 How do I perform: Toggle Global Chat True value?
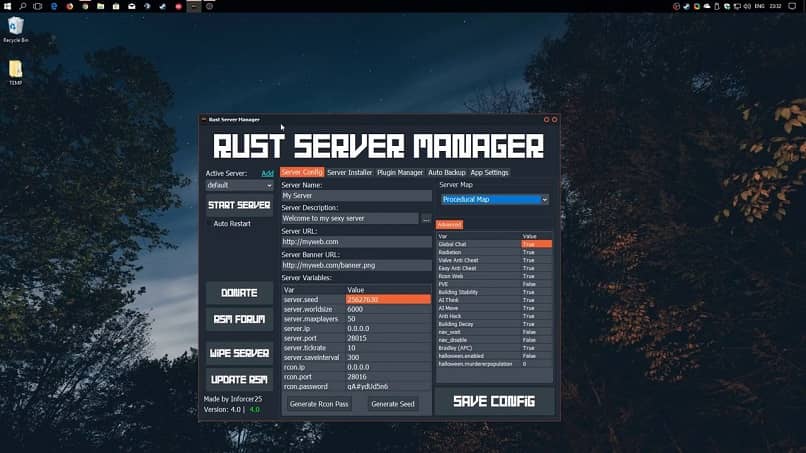click(536, 244)
